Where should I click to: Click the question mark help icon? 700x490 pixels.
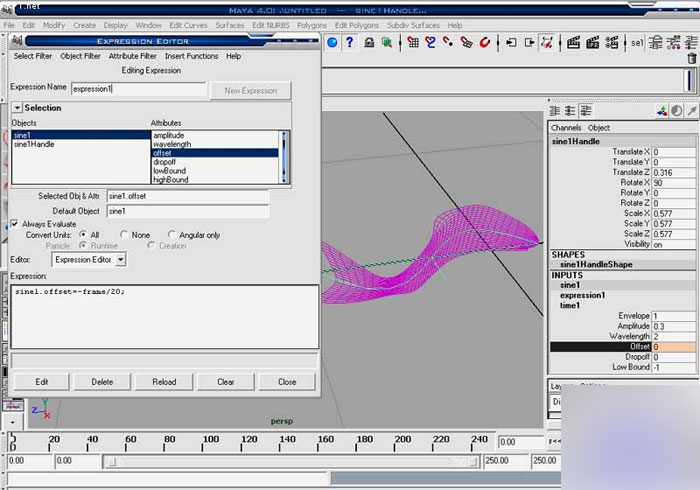[x=350, y=42]
